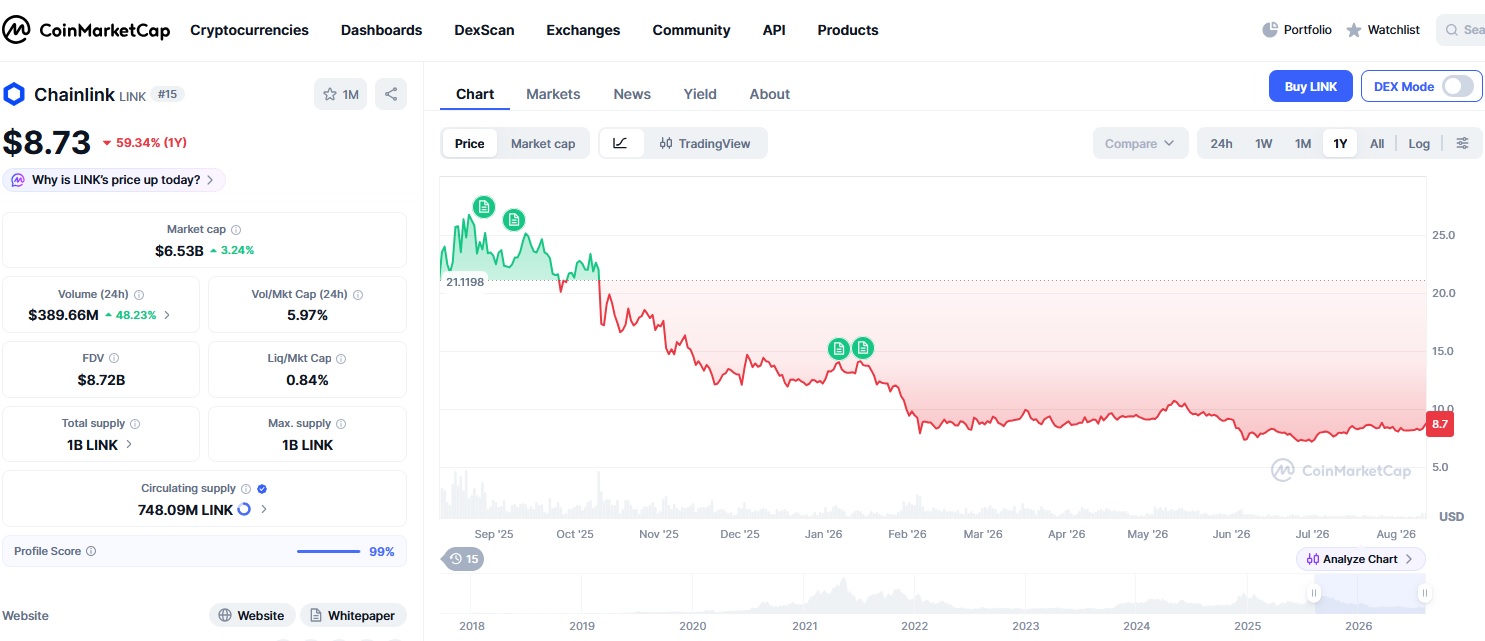Click right handle of range slider

(x=1424, y=594)
